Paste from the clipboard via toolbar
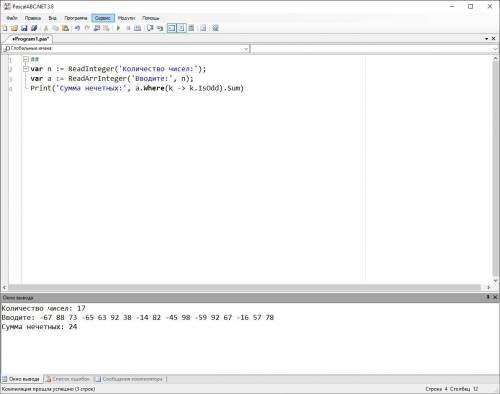The image size is (500, 394). click(66, 28)
